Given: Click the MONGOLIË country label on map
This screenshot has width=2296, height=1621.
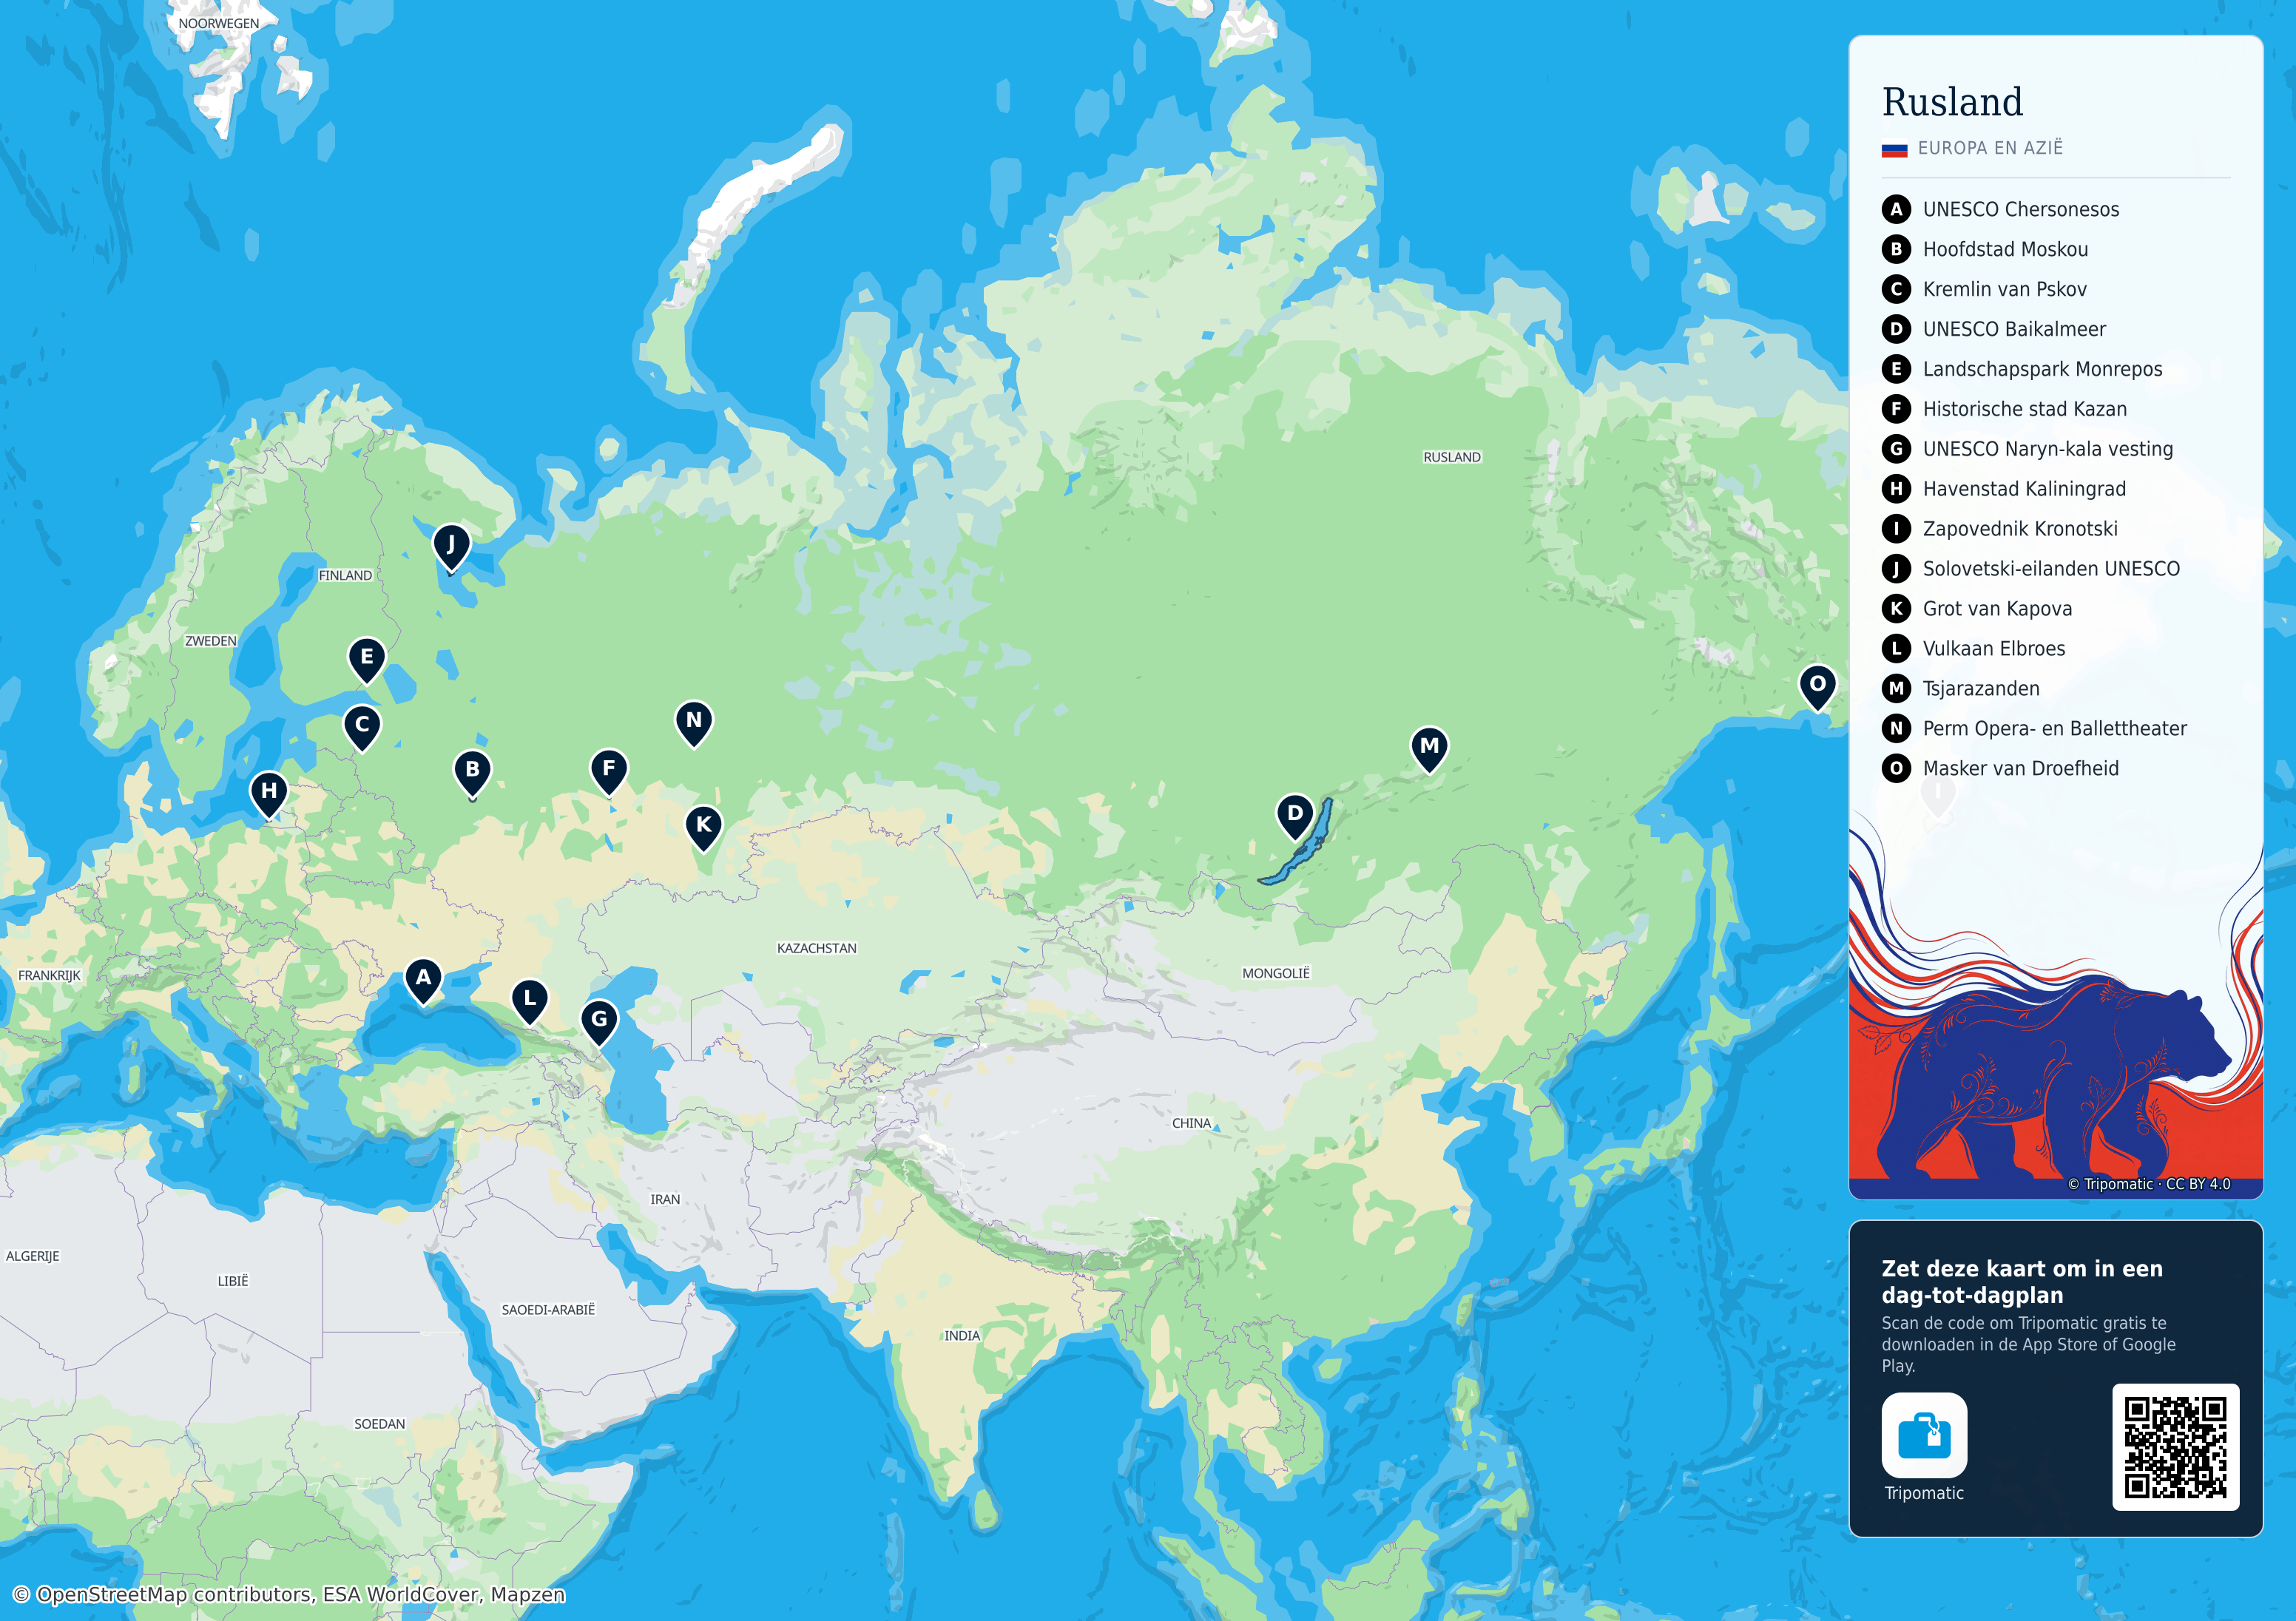Looking at the screenshot, I should point(1276,973).
